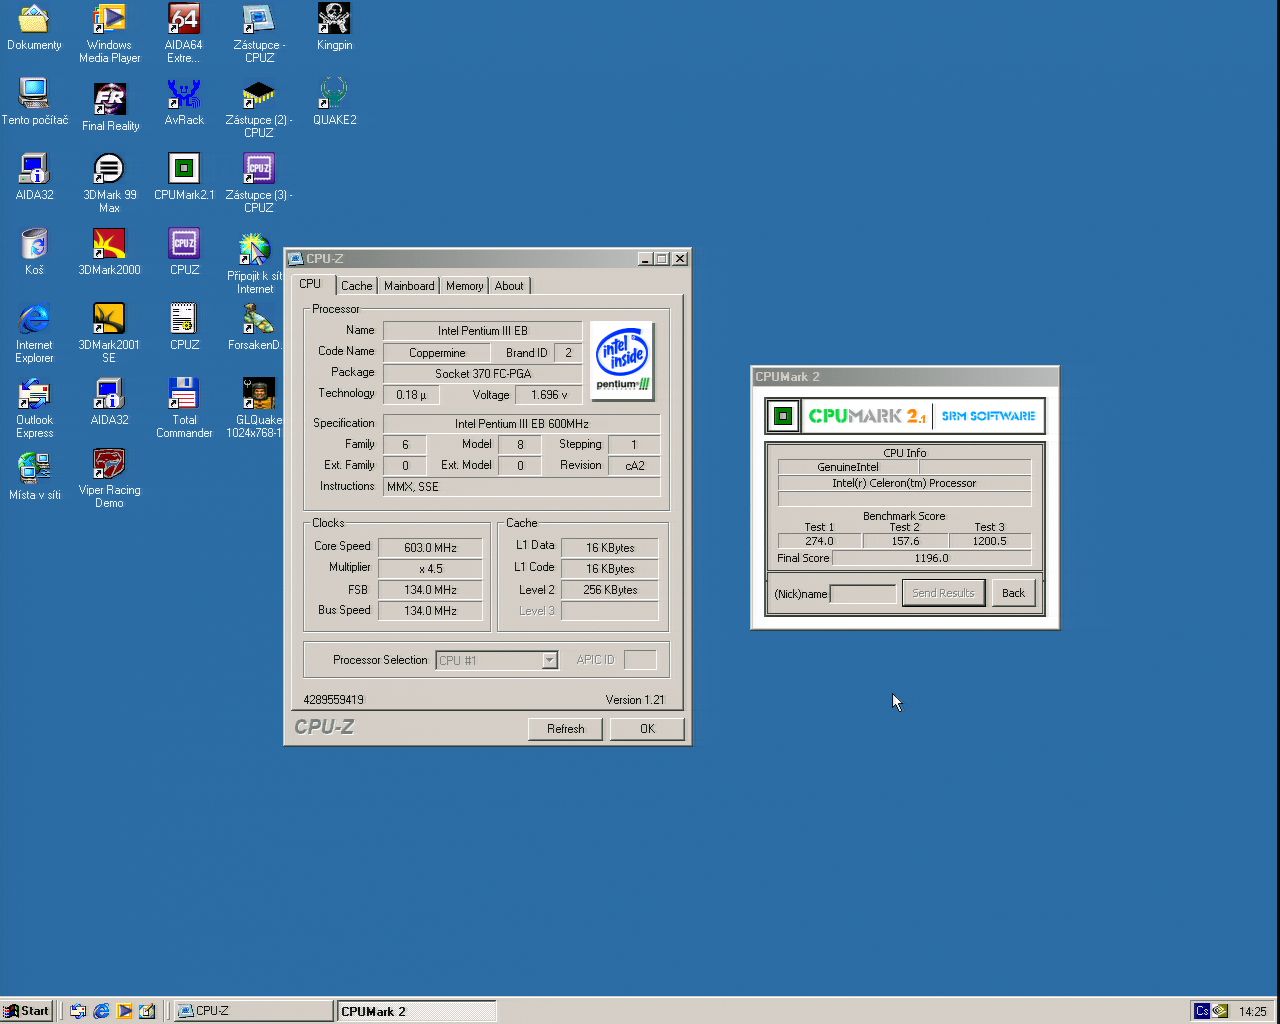Screen dimensions: 1280x1024
Task: Select the QUAKE2 desktop icon
Action: 334,102
